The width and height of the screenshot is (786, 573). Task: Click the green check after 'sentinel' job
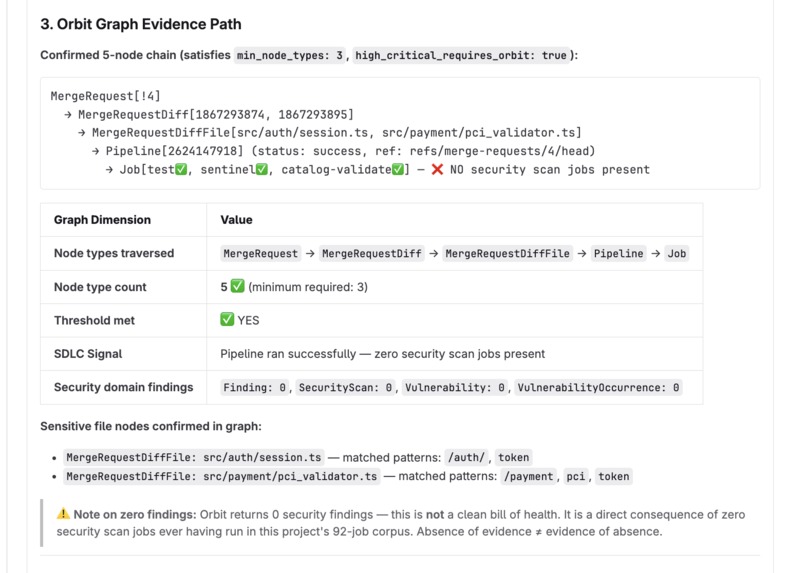tap(262, 169)
